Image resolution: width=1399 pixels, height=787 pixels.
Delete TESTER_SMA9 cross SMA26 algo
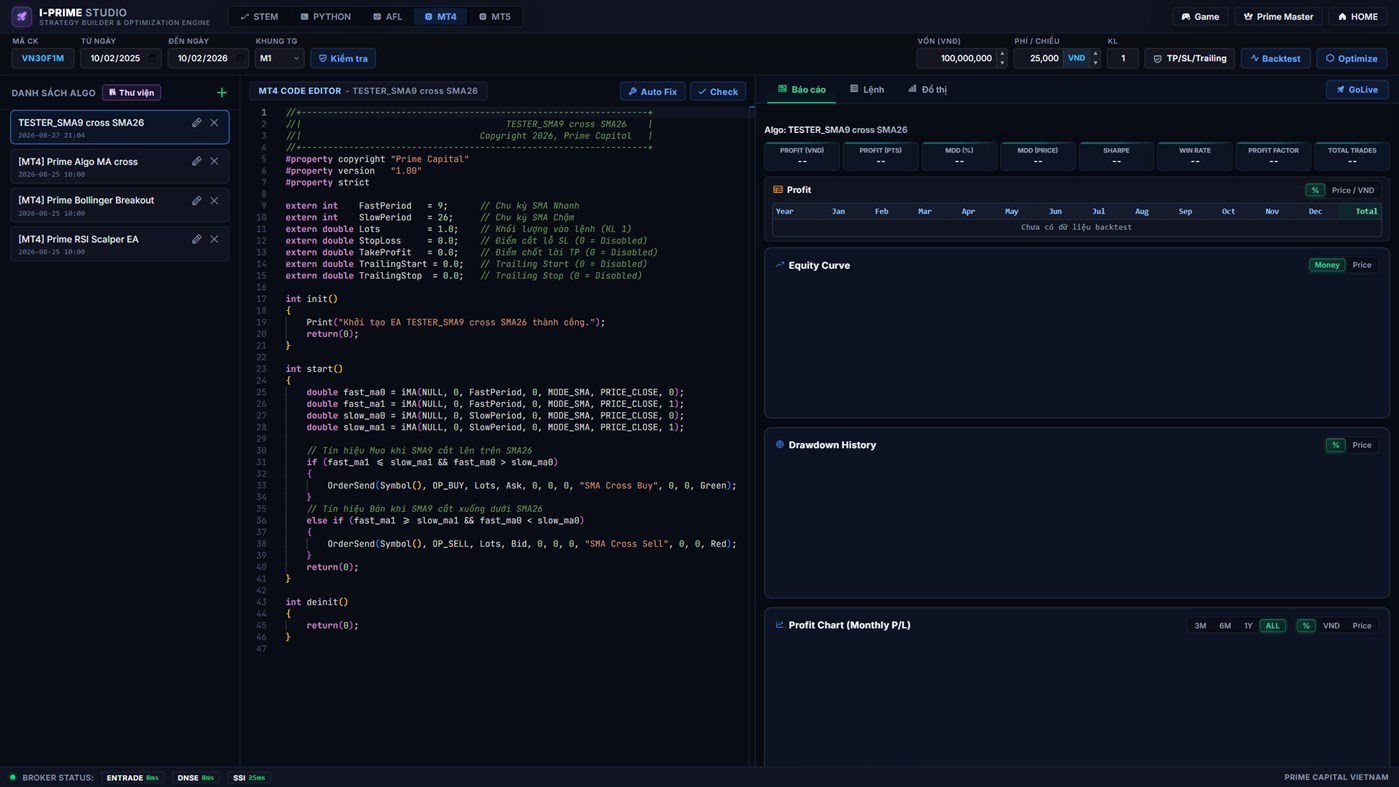point(214,123)
